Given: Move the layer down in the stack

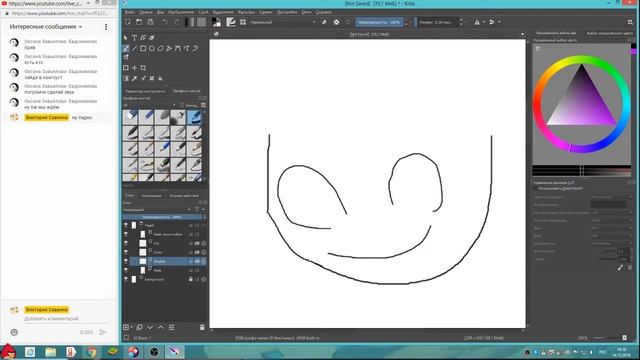Looking at the screenshot, I should click(150, 327).
